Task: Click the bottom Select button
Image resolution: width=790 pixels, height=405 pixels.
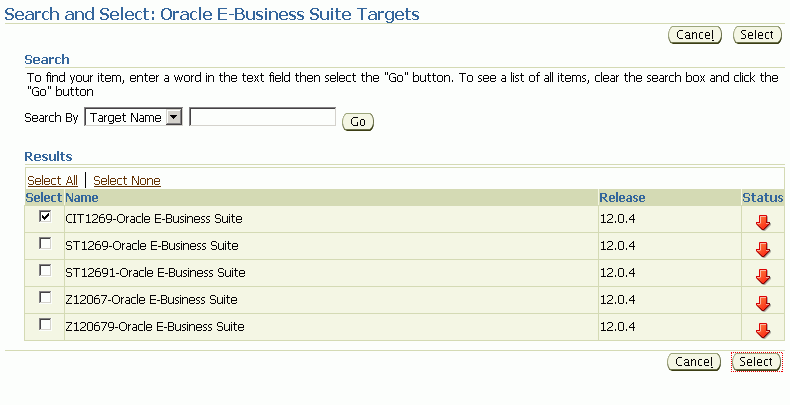Action: pyautogui.click(x=756, y=362)
